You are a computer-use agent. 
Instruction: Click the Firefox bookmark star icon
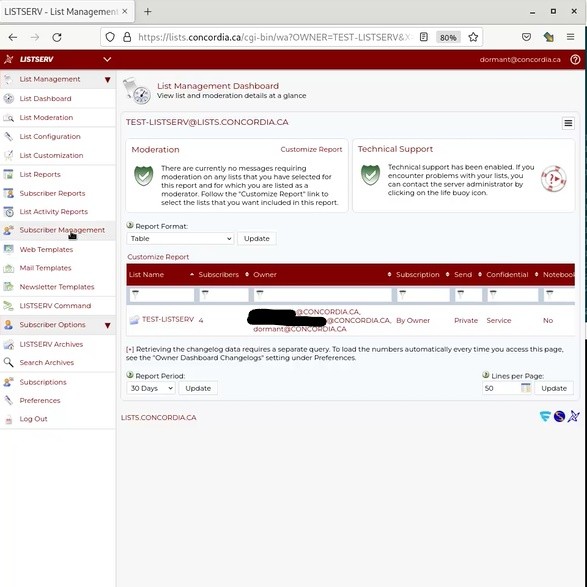coord(473,37)
